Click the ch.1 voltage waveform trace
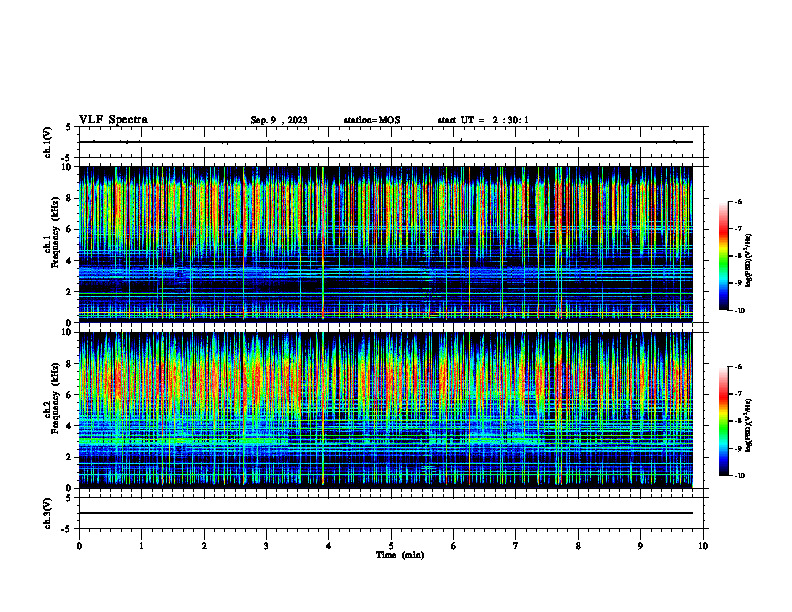This screenshot has width=792, height=612. tap(385, 142)
